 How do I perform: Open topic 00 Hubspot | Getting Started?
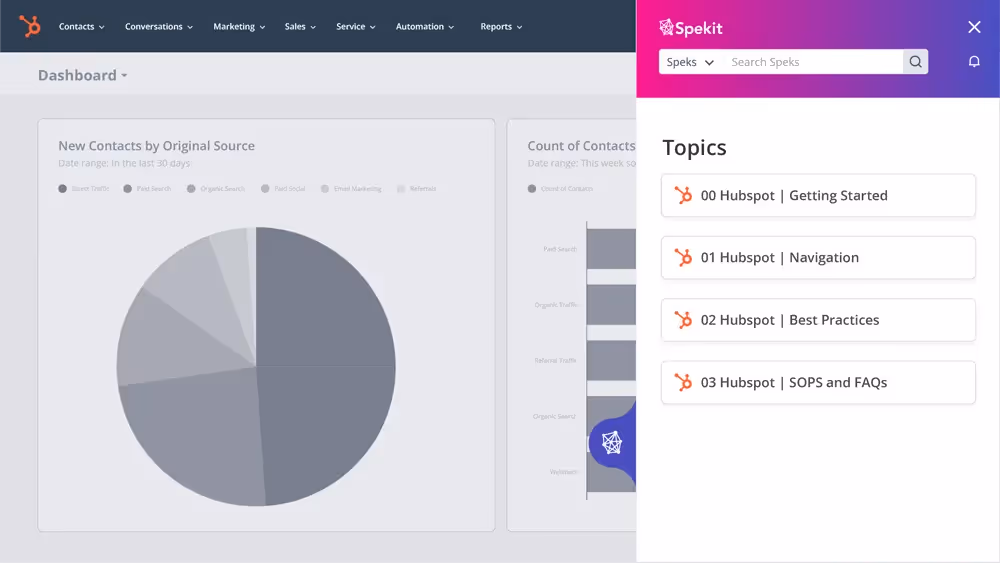pyautogui.click(x=818, y=195)
